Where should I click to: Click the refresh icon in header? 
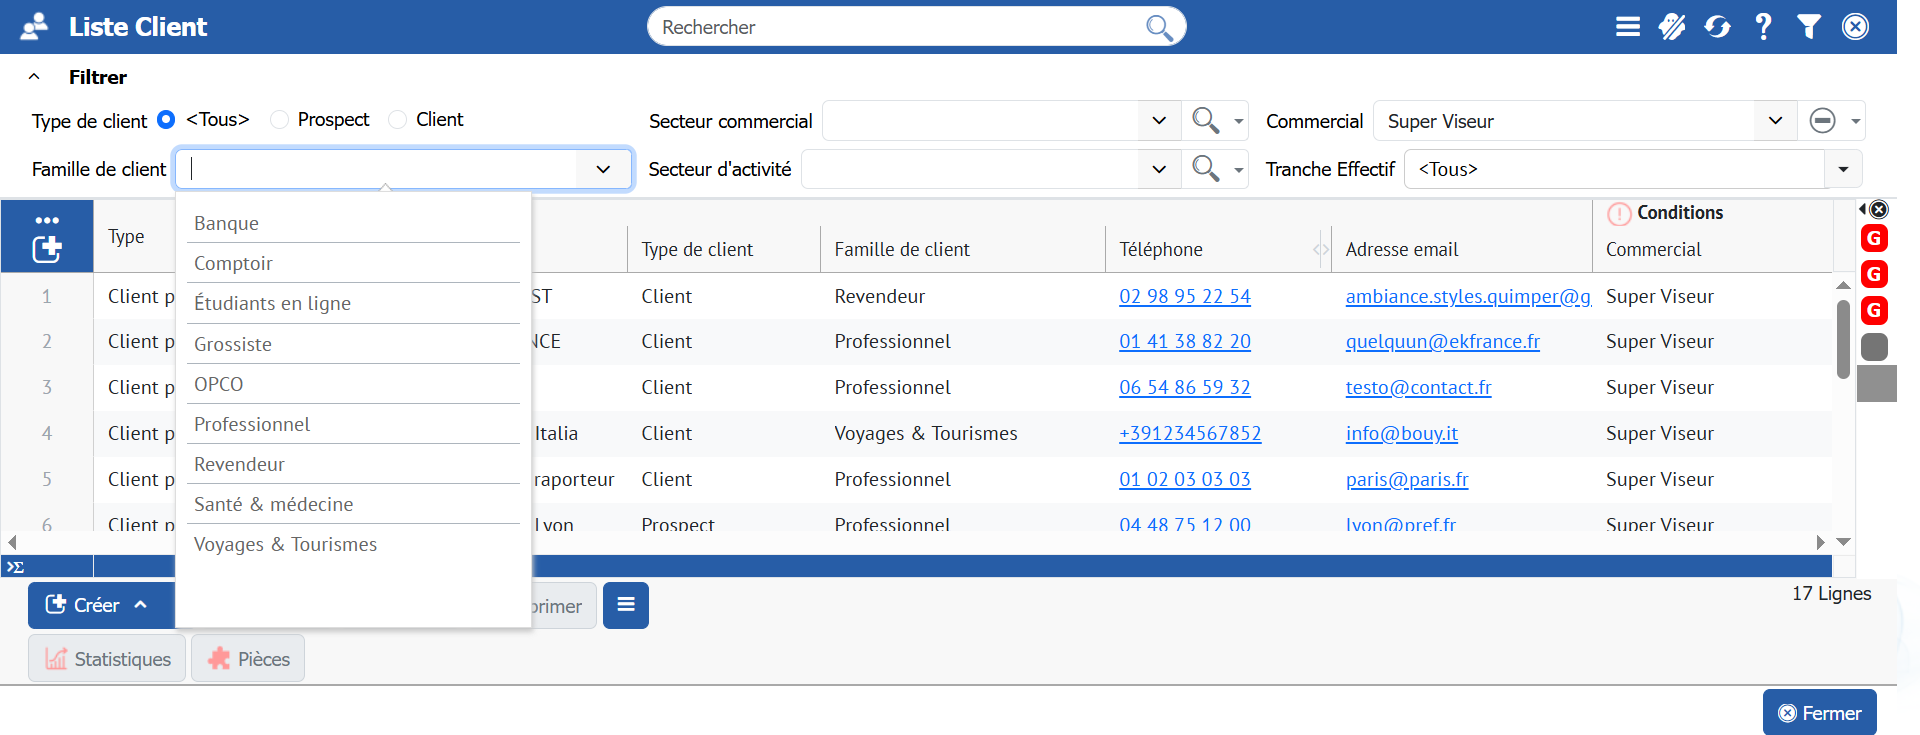1717,27
